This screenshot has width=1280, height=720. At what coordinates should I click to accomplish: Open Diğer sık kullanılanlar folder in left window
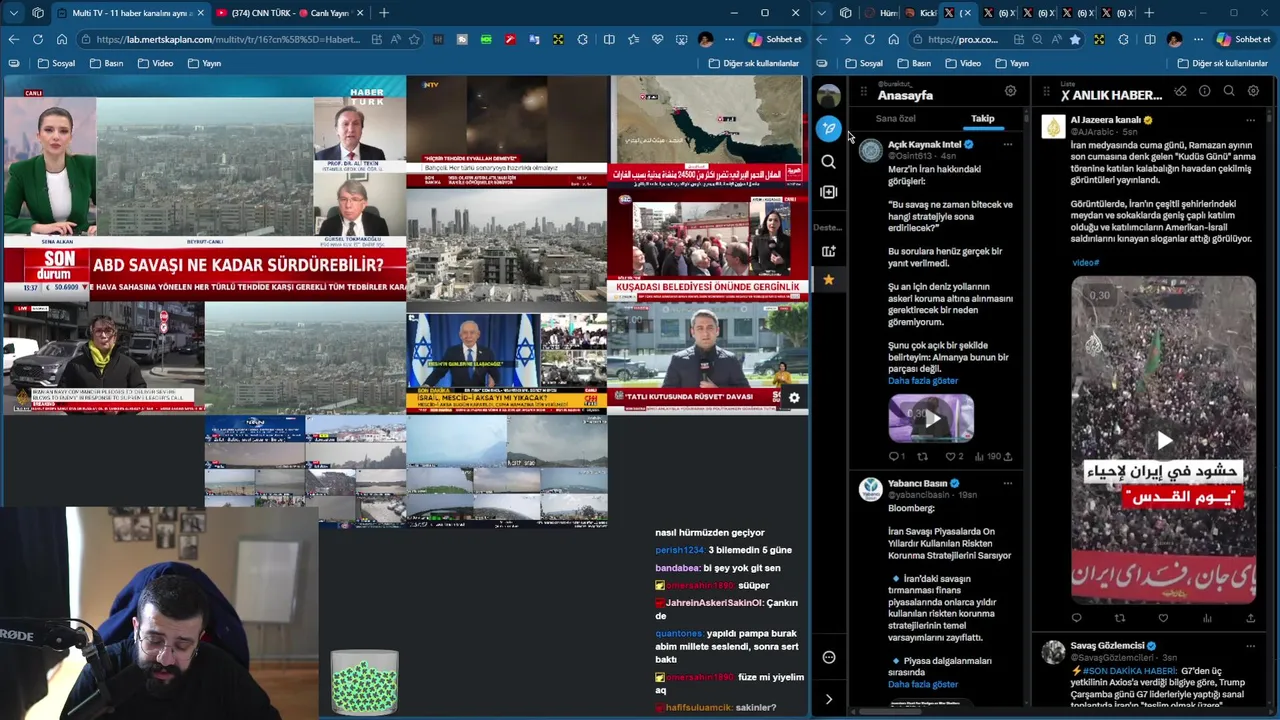(754, 63)
